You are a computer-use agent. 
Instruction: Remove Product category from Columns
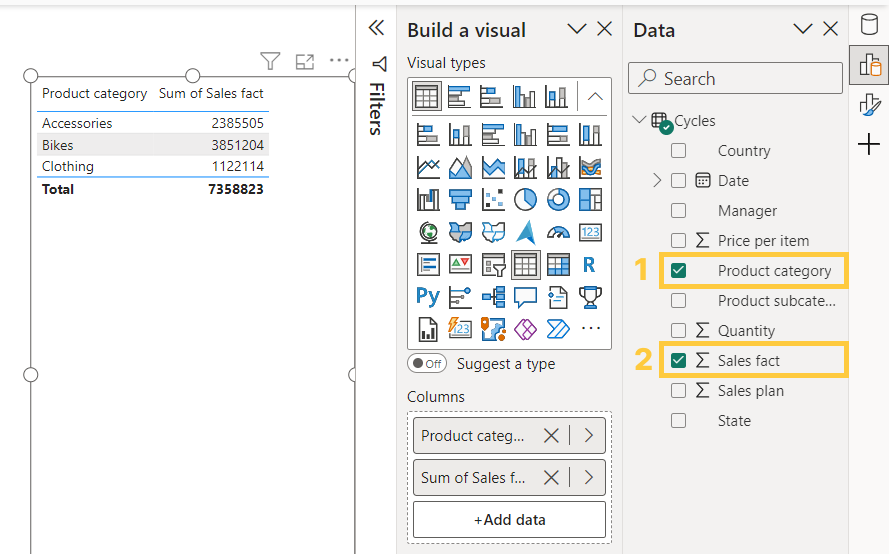pos(551,436)
